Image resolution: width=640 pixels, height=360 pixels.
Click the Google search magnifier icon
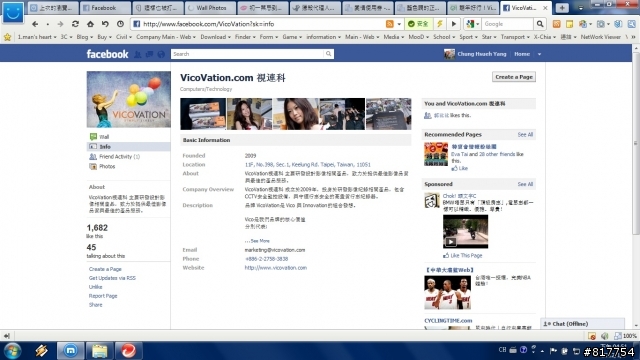point(540,24)
